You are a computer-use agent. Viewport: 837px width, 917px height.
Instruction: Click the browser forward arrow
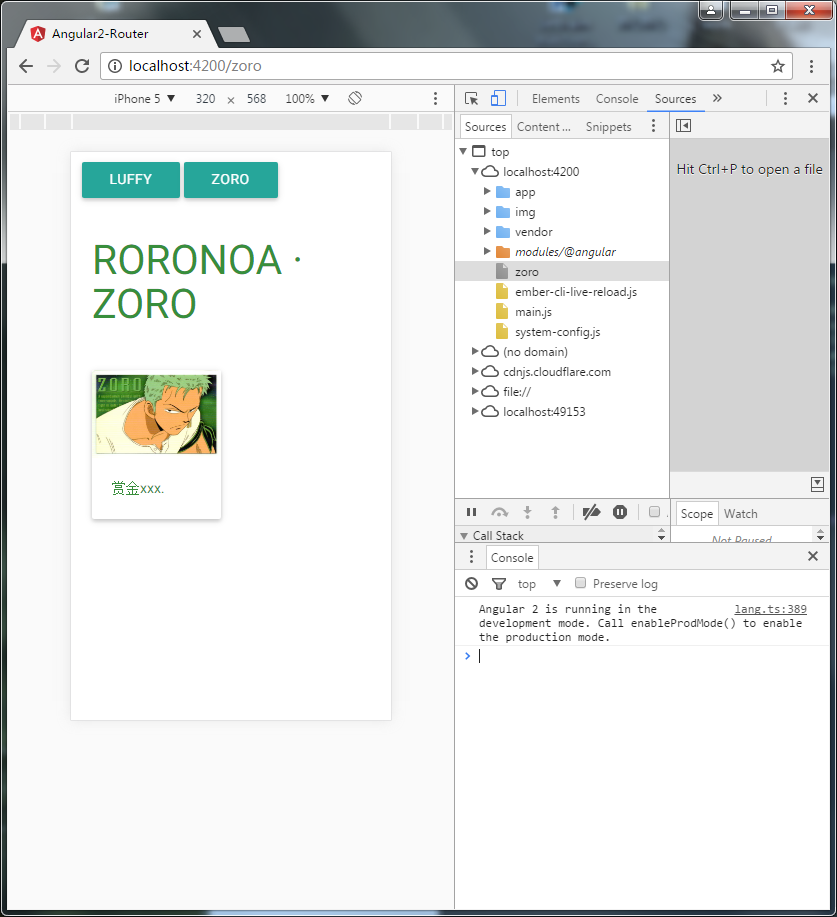[x=54, y=66]
